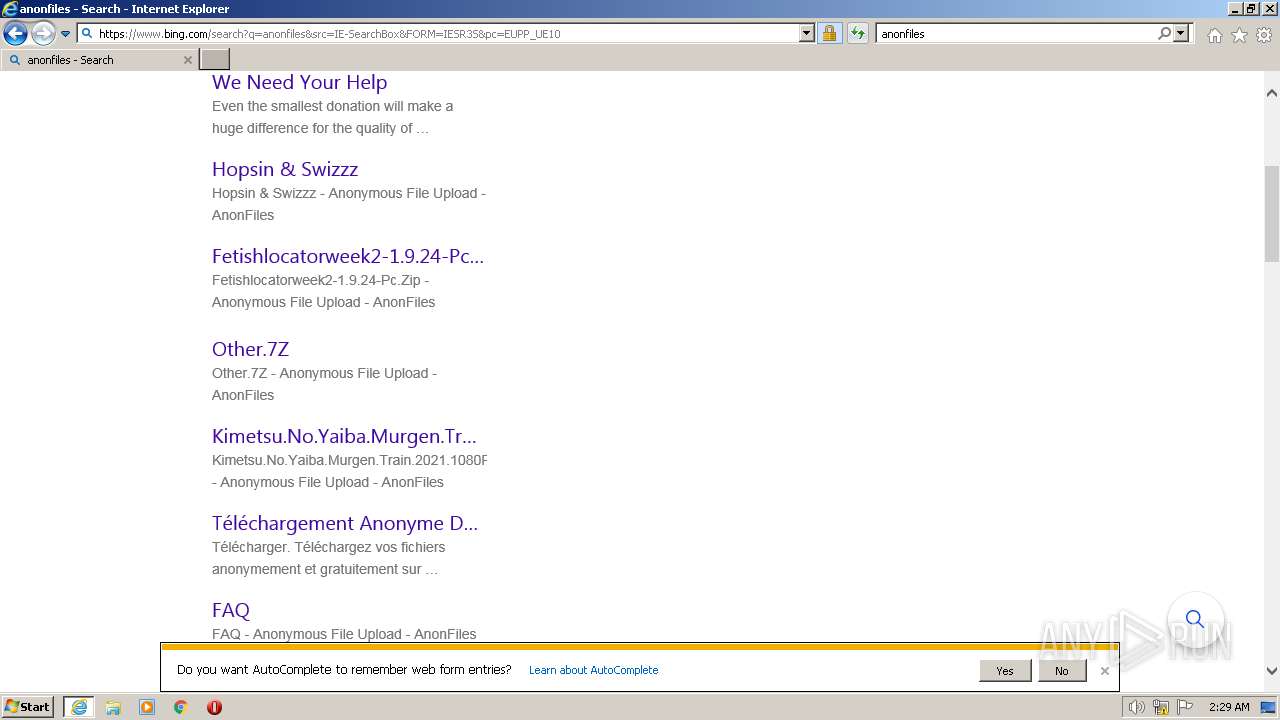The height and width of the screenshot is (720, 1280).
Task: Click the anonfiles search box field
Action: [1015, 33]
